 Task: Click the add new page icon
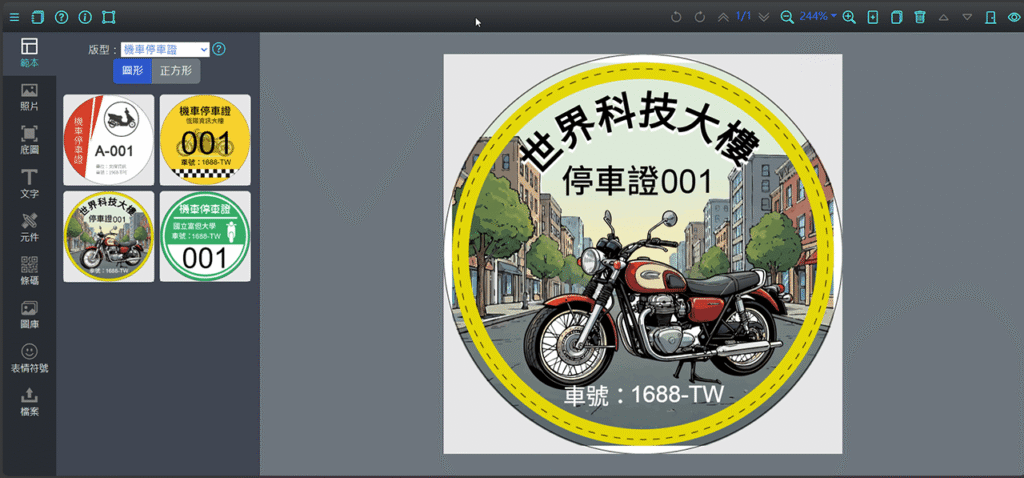(x=873, y=17)
